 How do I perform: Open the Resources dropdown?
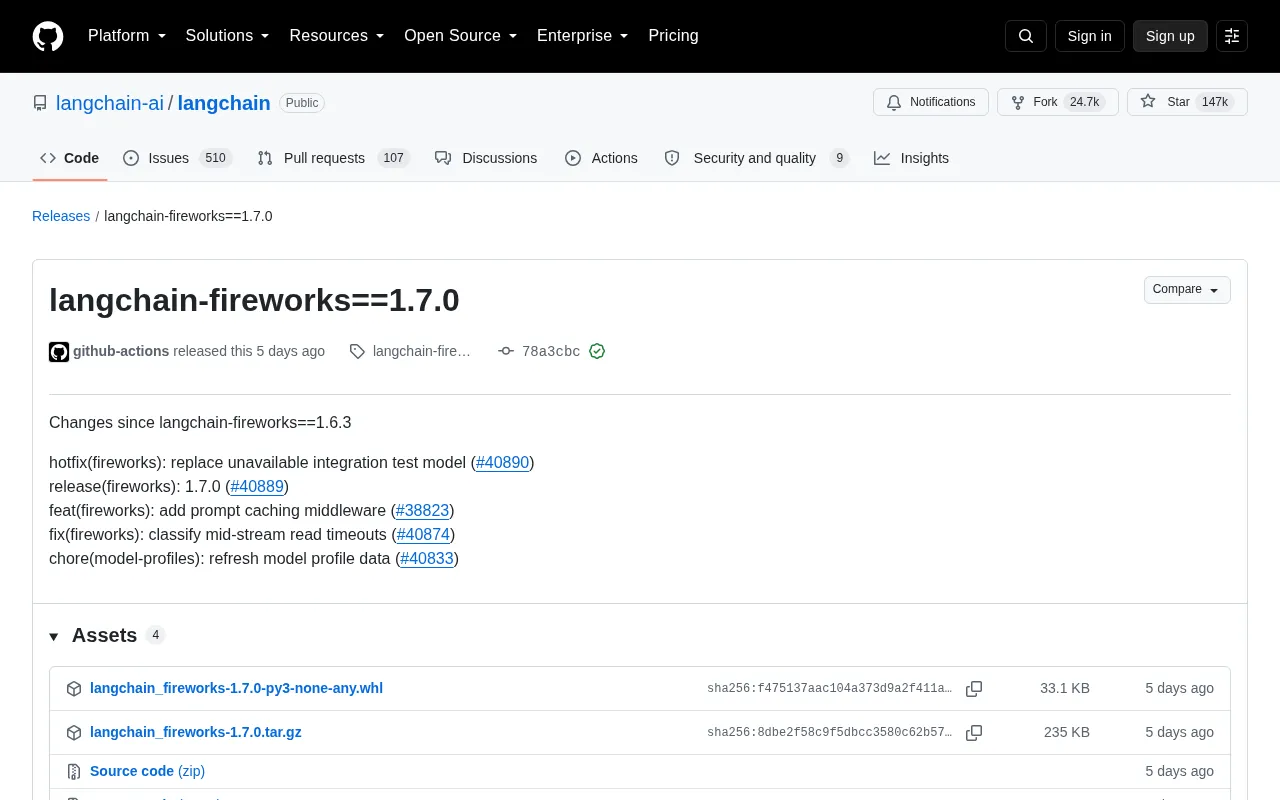pyautogui.click(x=337, y=36)
